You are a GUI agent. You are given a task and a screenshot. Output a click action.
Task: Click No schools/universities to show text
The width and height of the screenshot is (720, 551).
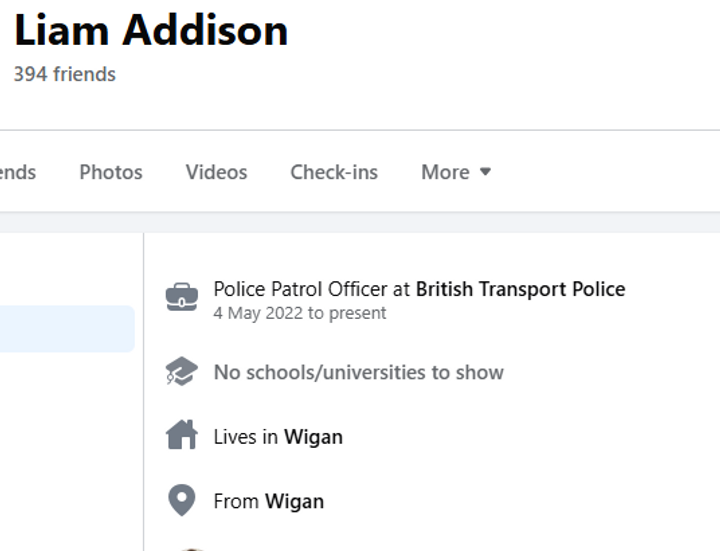[359, 372]
